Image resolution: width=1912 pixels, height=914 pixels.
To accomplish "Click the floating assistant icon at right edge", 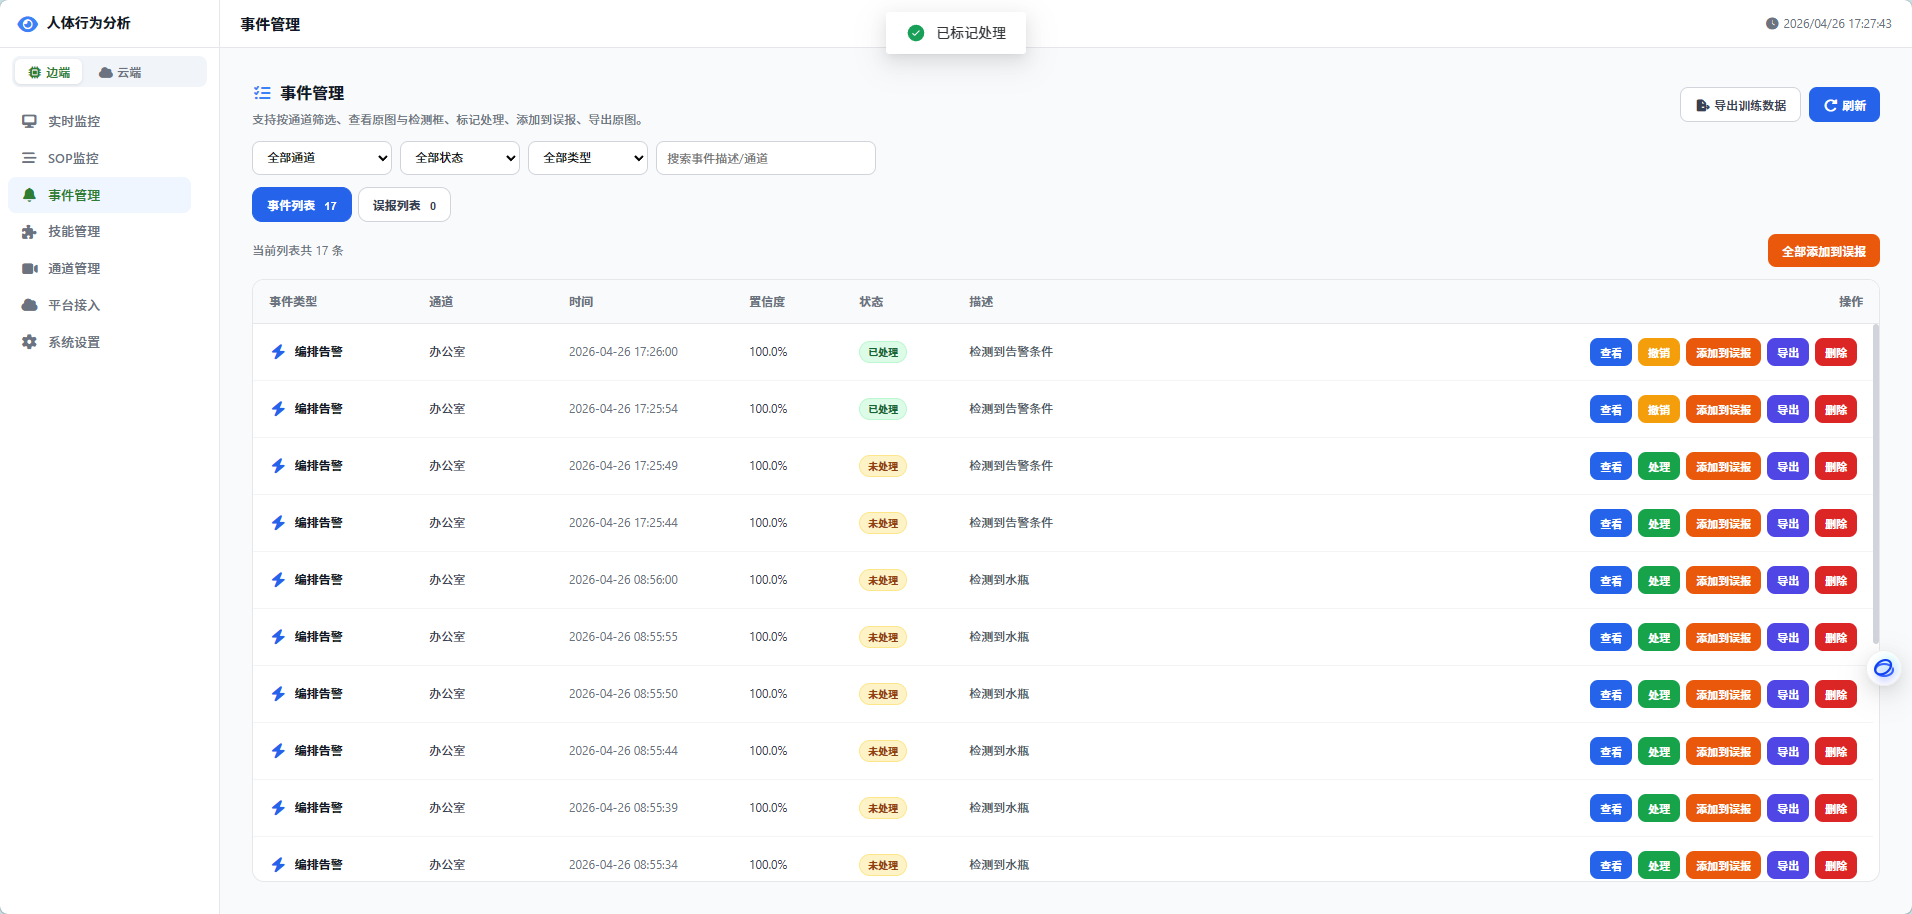I will [x=1883, y=668].
